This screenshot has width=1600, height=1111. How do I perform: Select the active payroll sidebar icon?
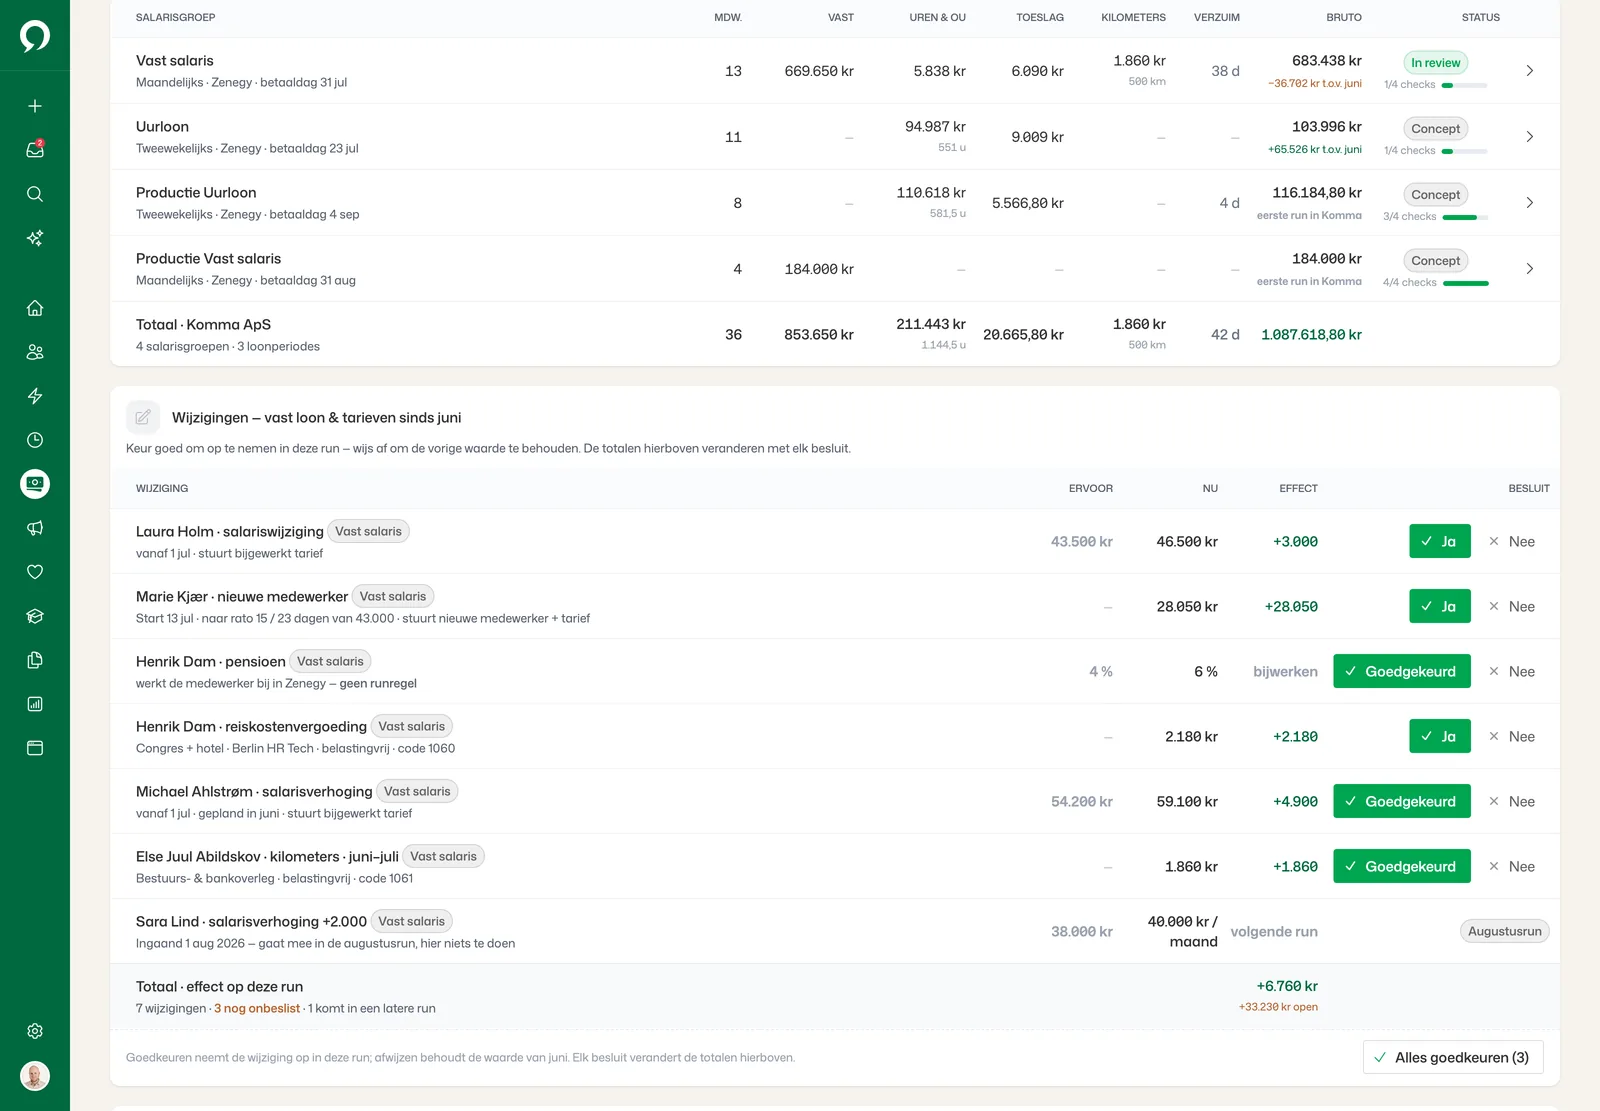[x=35, y=484]
